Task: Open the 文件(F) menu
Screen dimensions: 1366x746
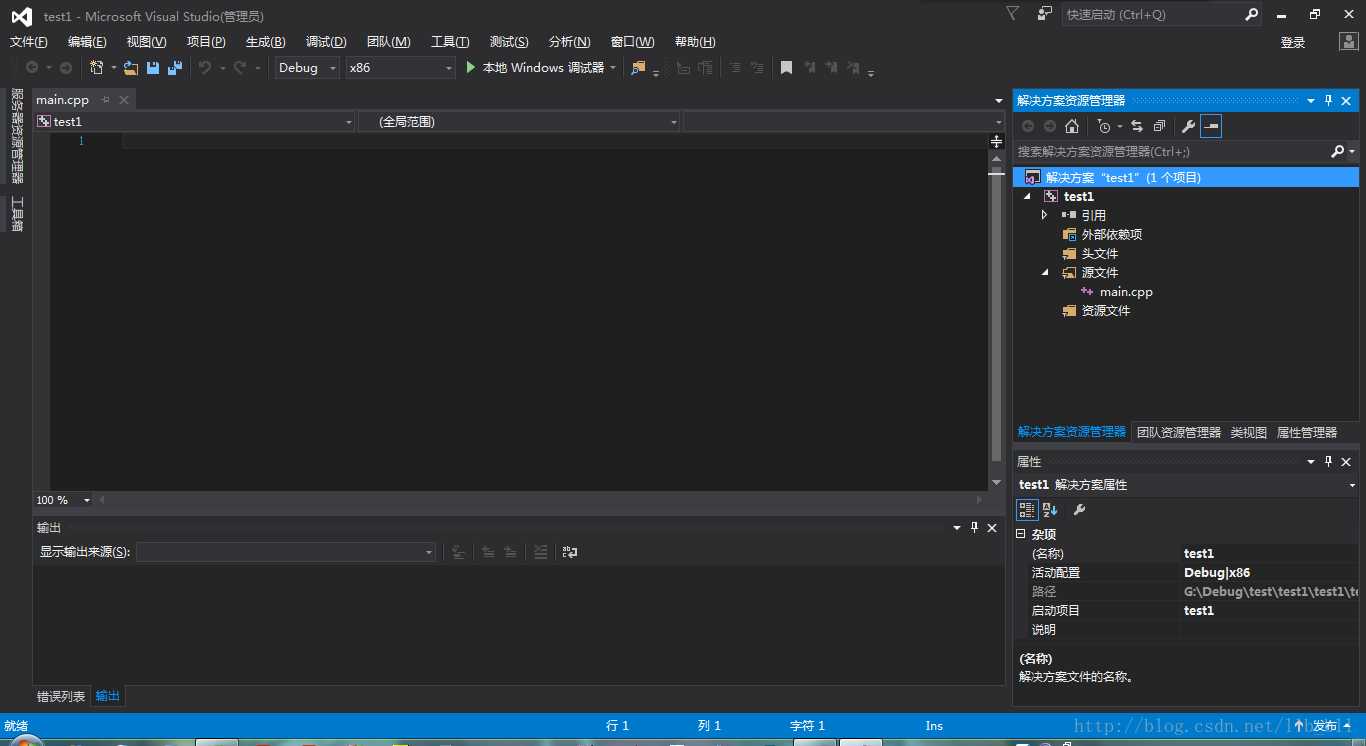Action: 29,42
